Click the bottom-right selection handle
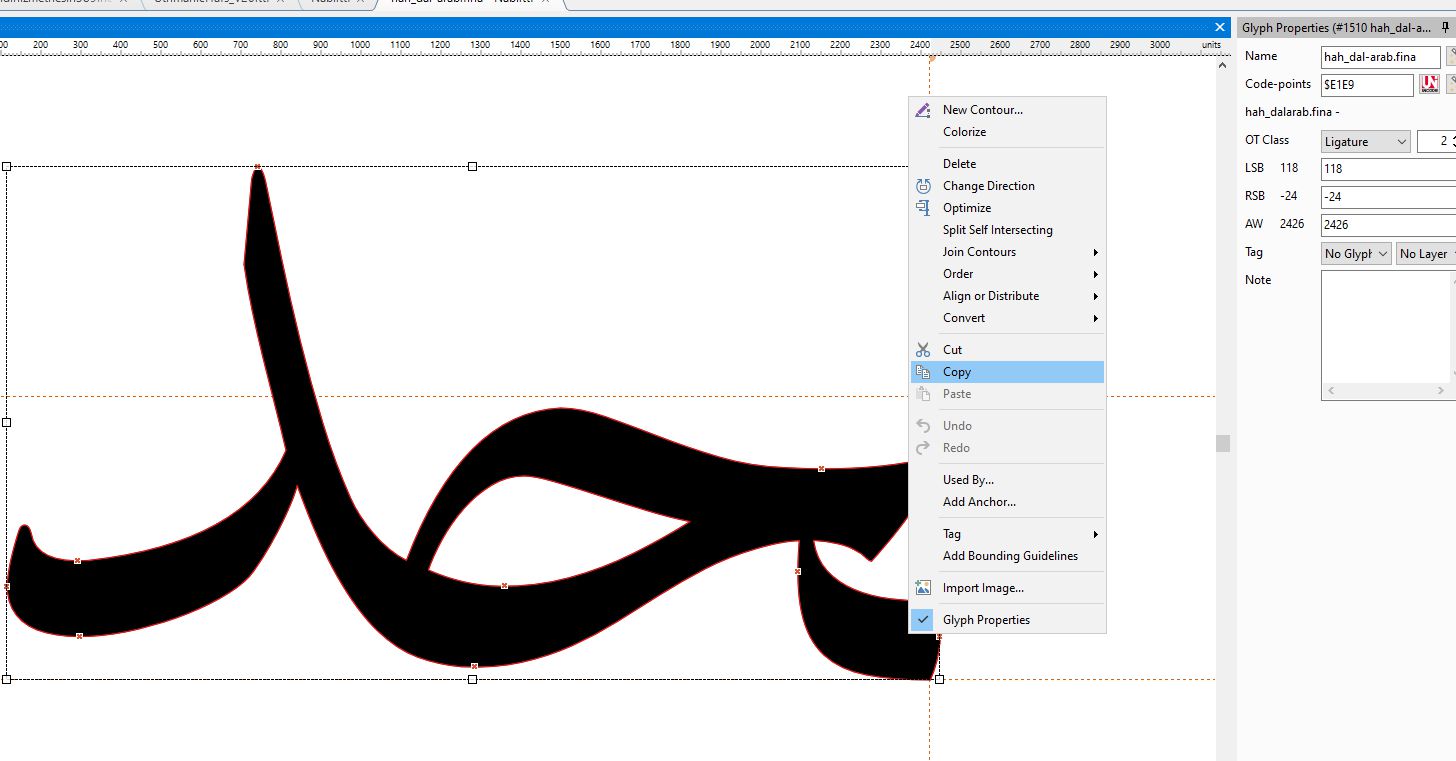Image resolution: width=1456 pixels, height=761 pixels. tap(939, 679)
